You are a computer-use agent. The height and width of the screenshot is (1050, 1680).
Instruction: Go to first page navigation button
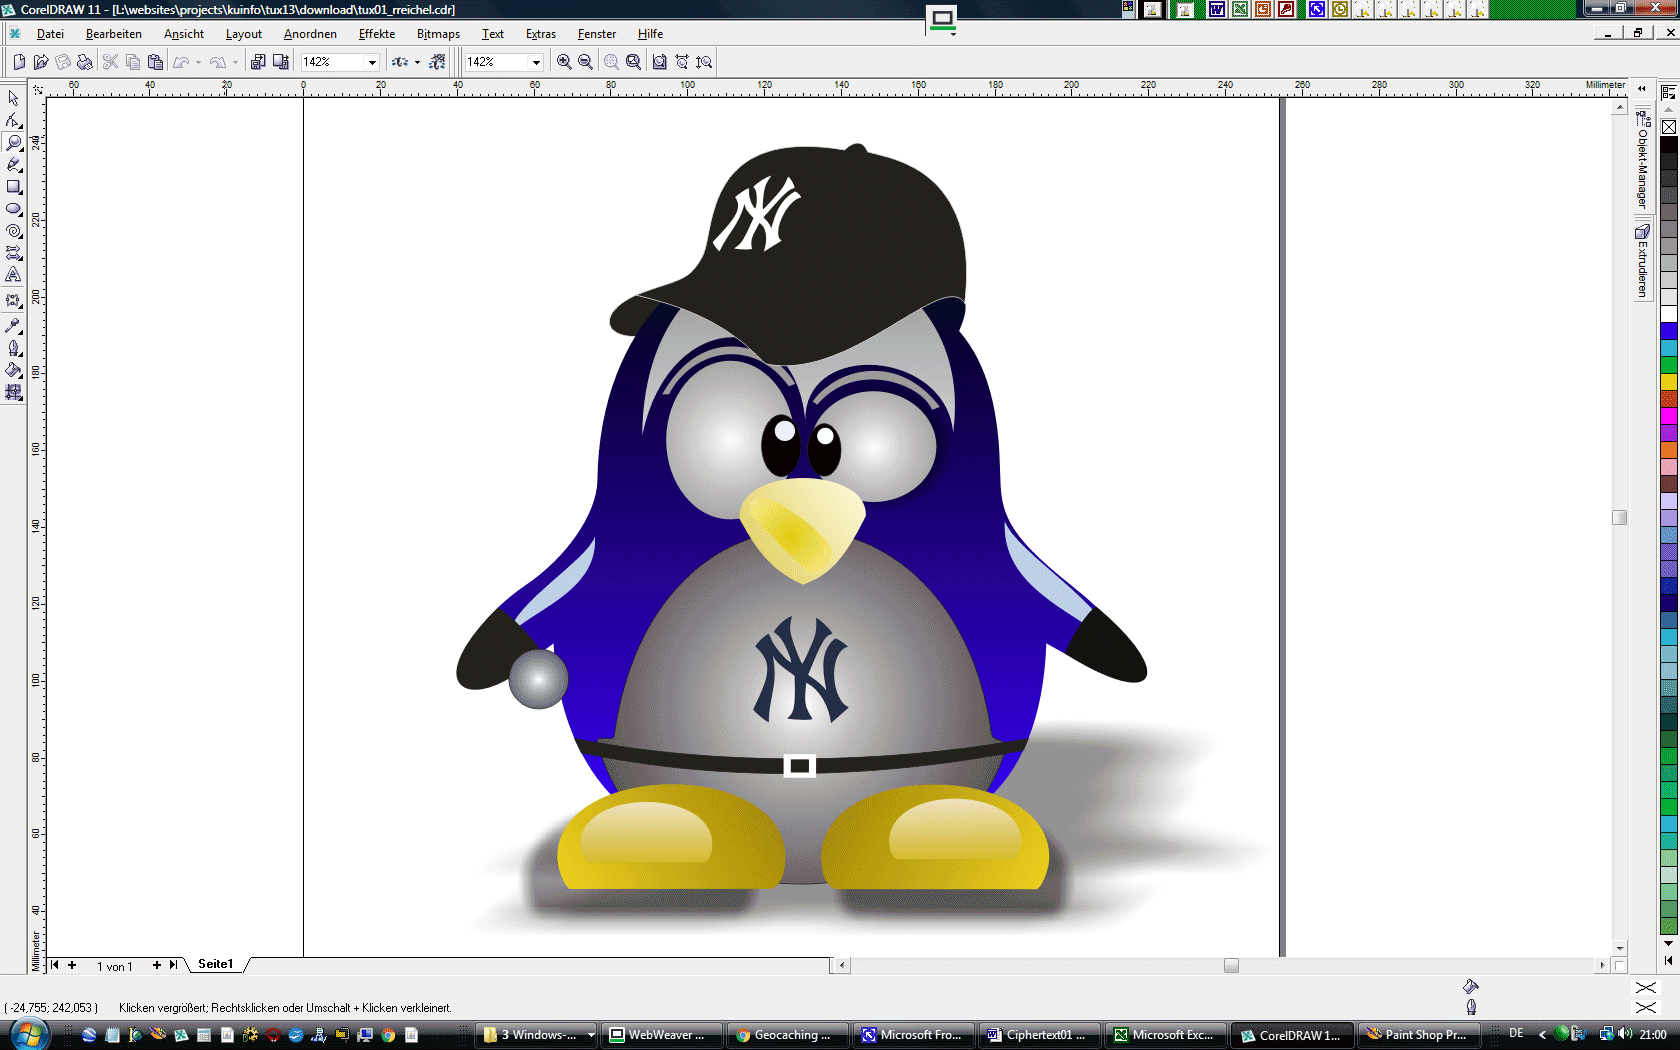click(55, 965)
